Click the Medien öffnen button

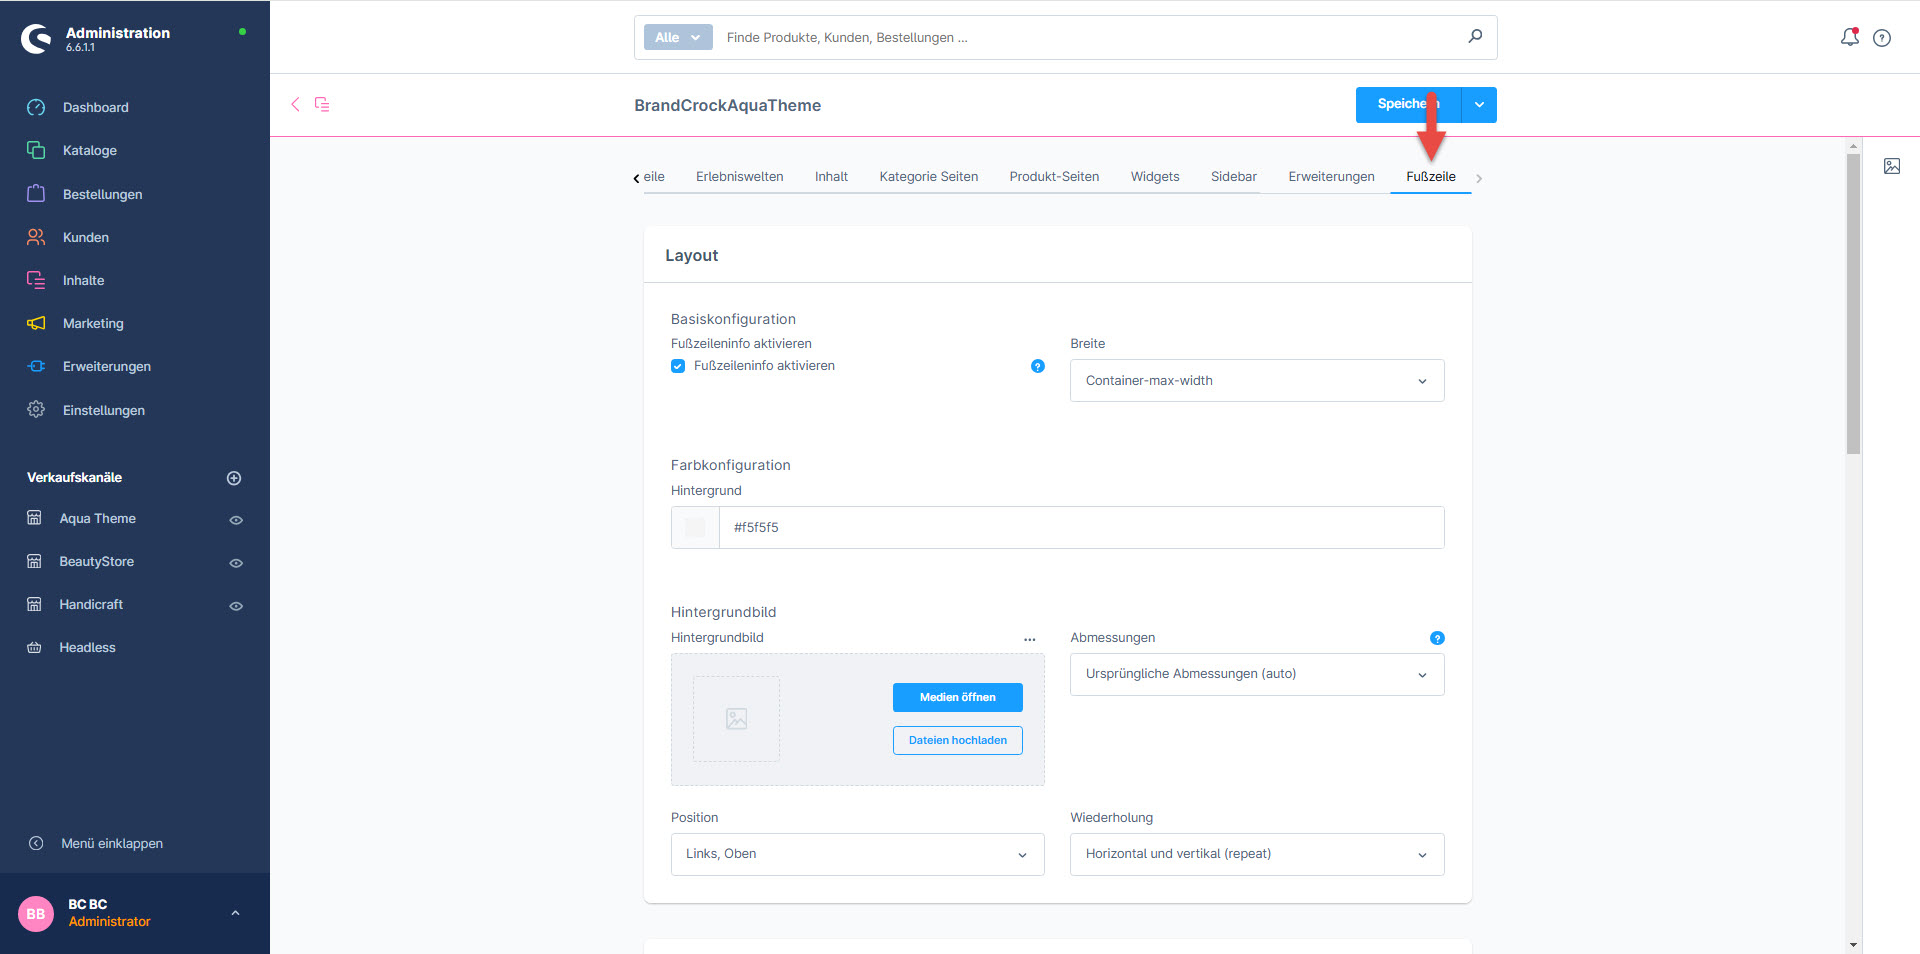click(957, 697)
